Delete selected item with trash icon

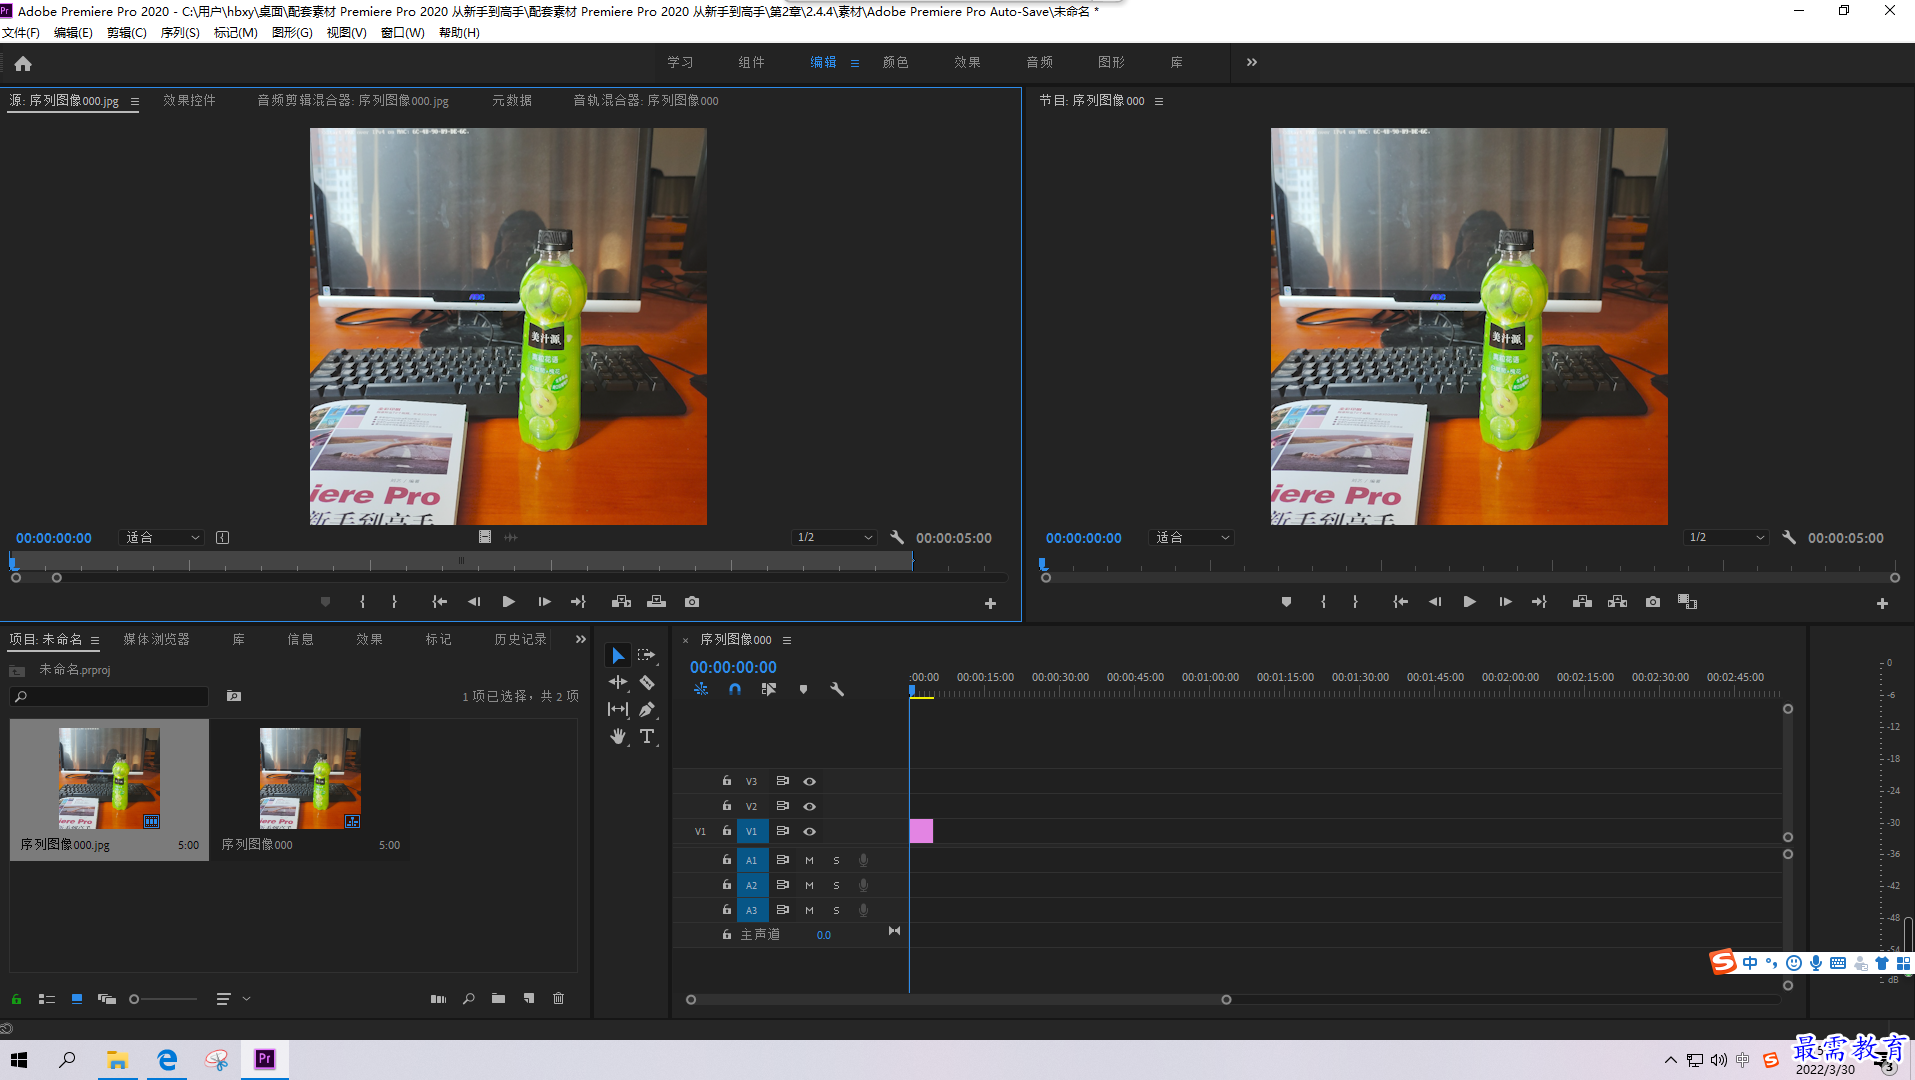[558, 999]
